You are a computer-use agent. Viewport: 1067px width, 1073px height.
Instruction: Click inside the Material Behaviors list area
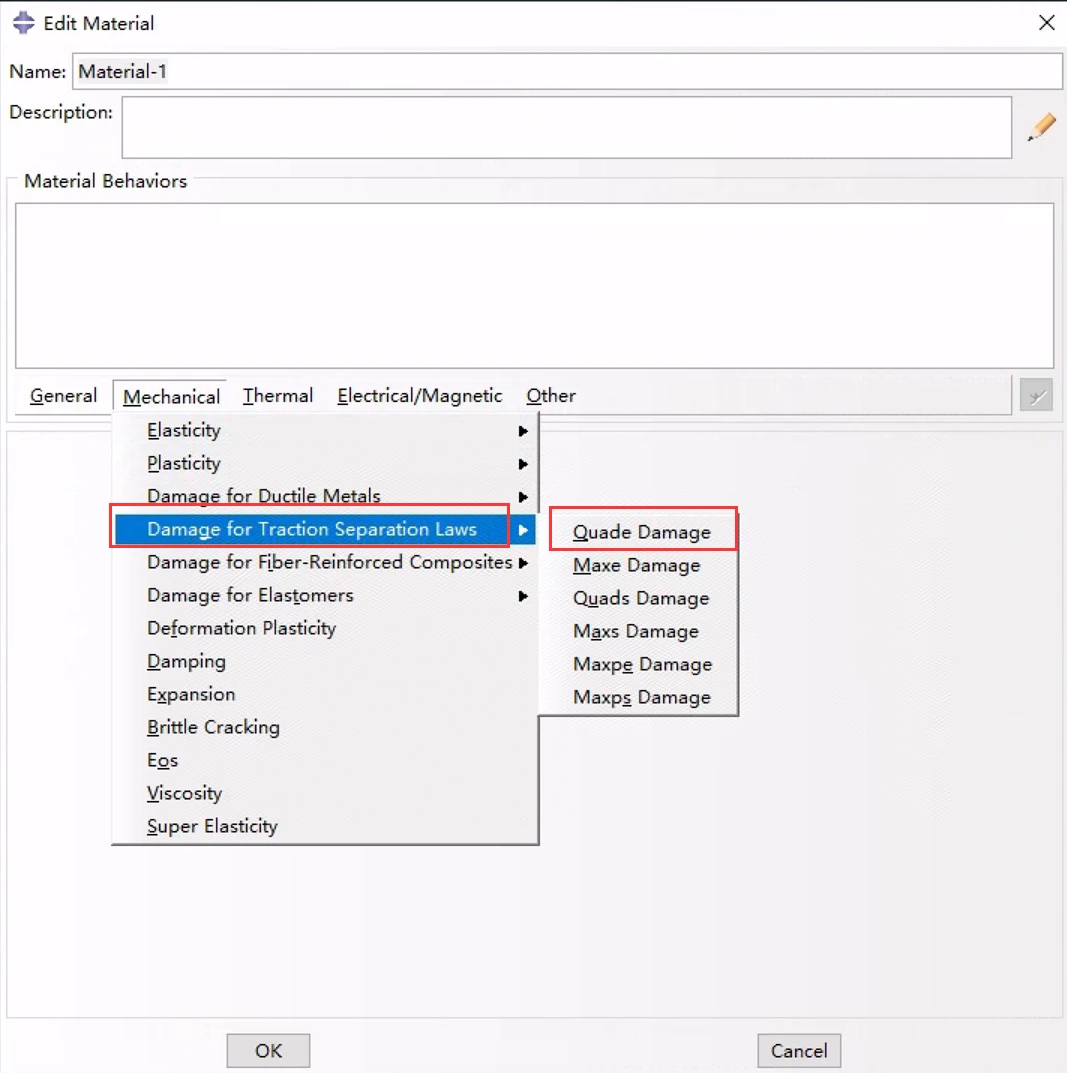pos(534,285)
